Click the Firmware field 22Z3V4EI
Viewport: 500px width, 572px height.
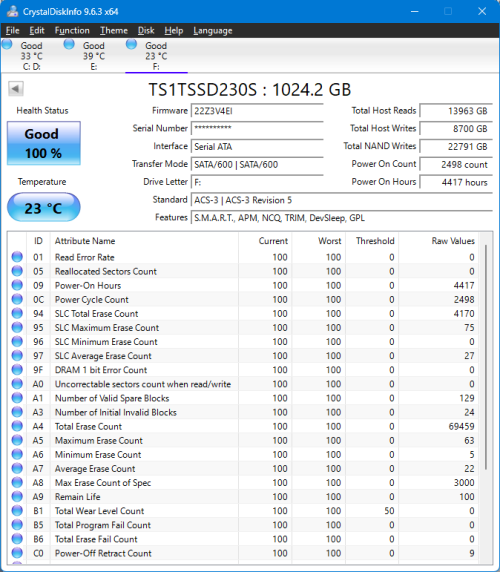pos(257,111)
